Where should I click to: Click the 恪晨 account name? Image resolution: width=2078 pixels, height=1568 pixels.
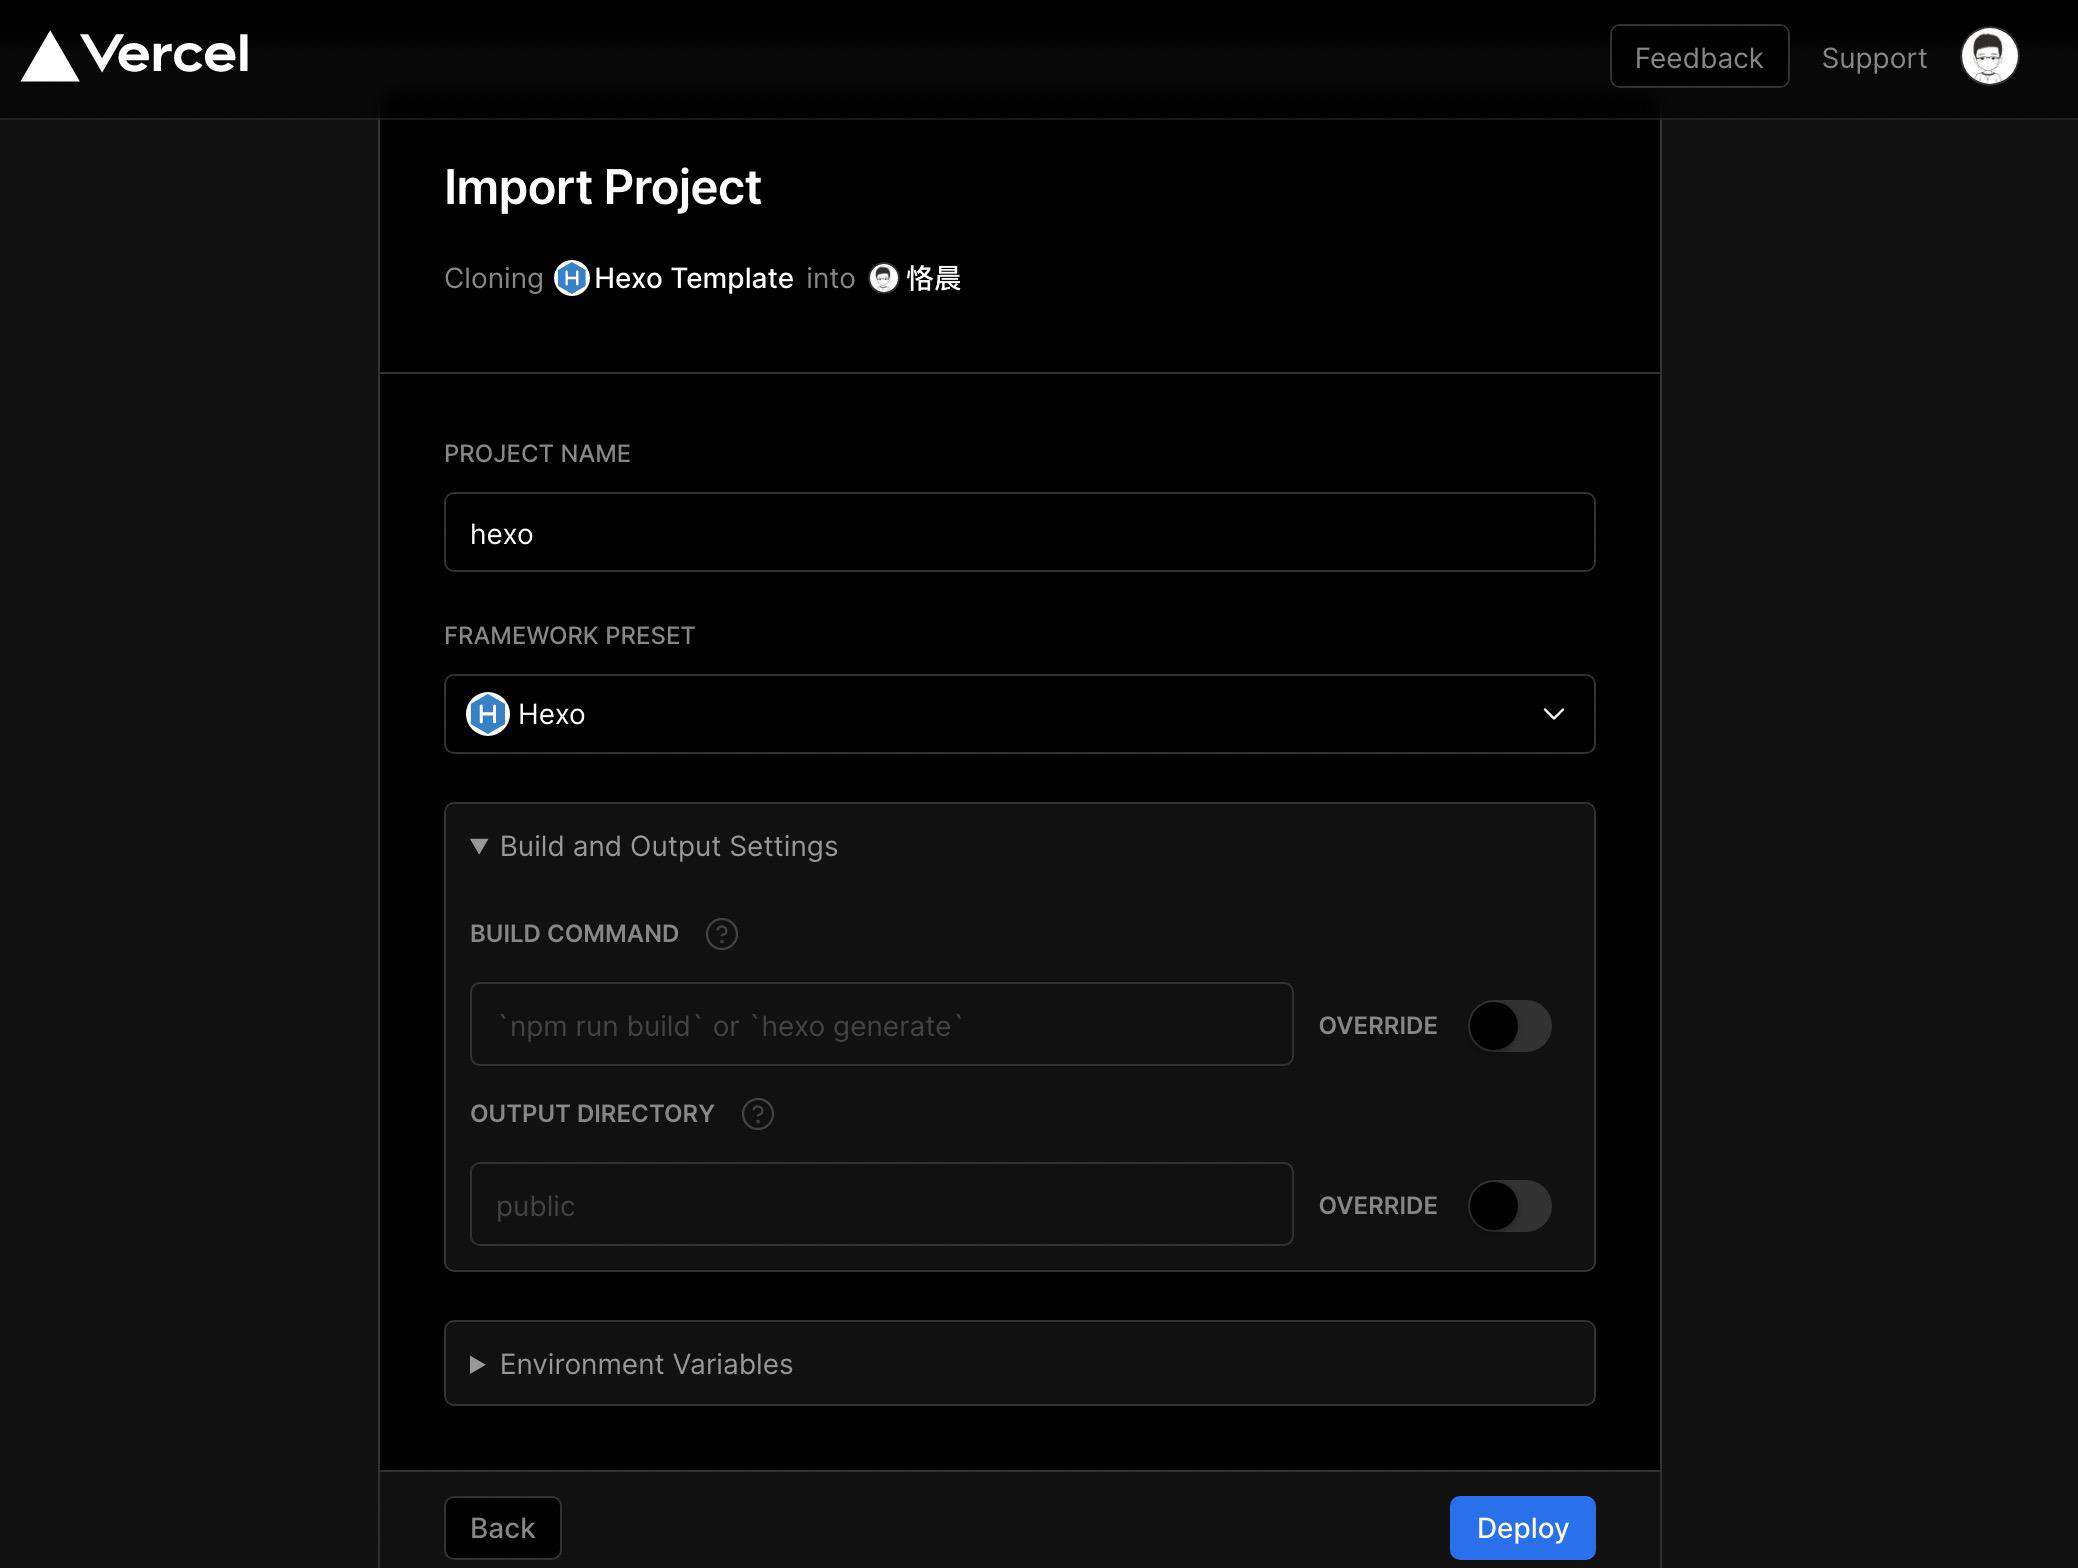tap(933, 278)
